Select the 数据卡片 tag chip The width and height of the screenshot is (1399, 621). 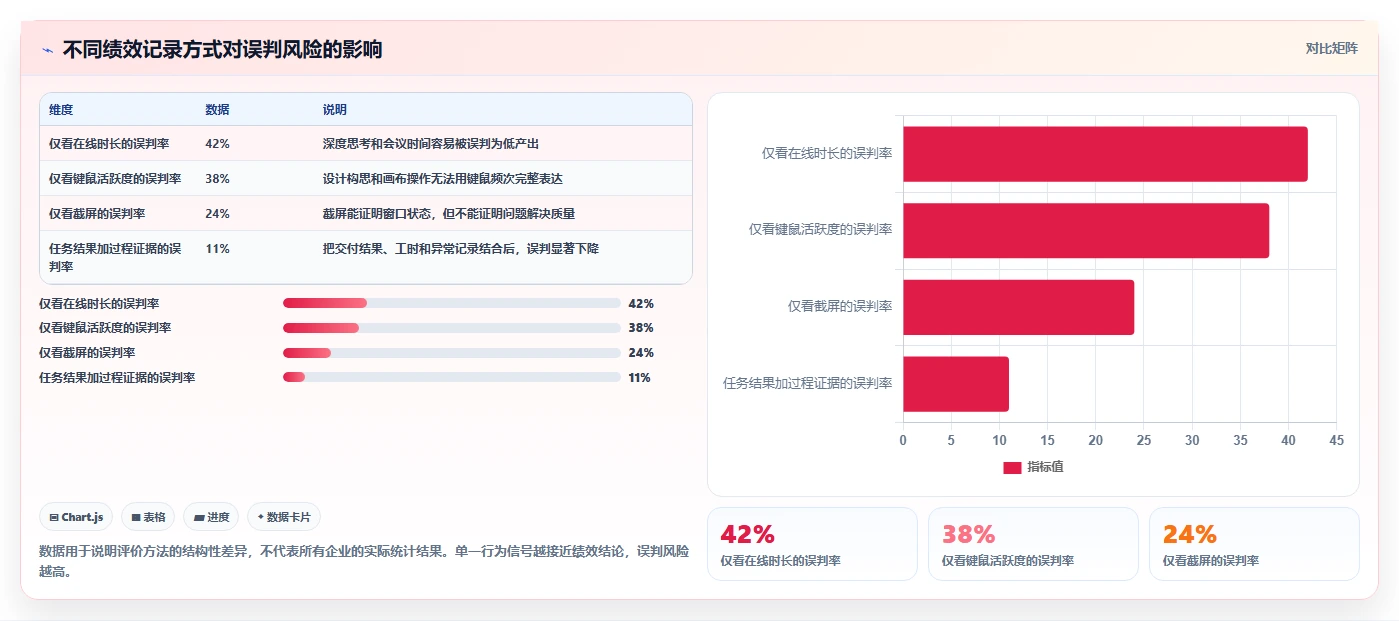pyautogui.click(x=284, y=517)
